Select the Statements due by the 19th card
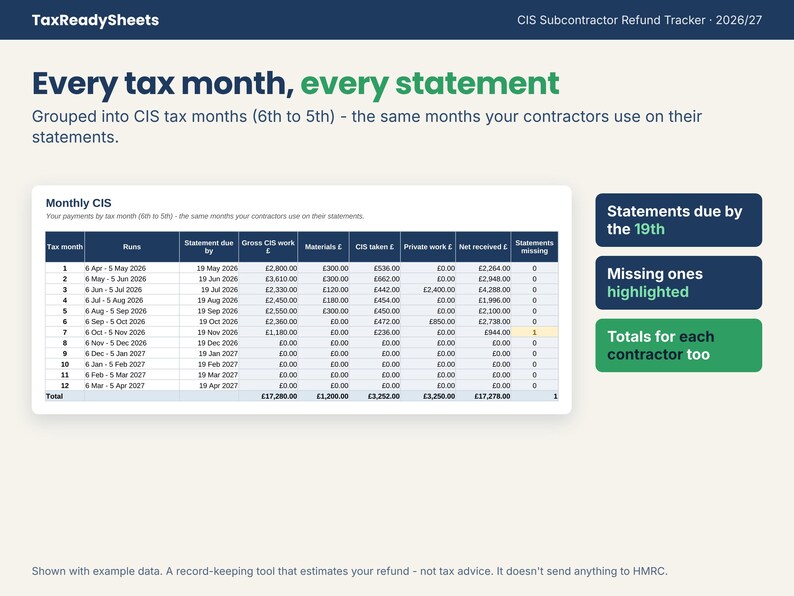The image size is (794, 596). point(679,220)
